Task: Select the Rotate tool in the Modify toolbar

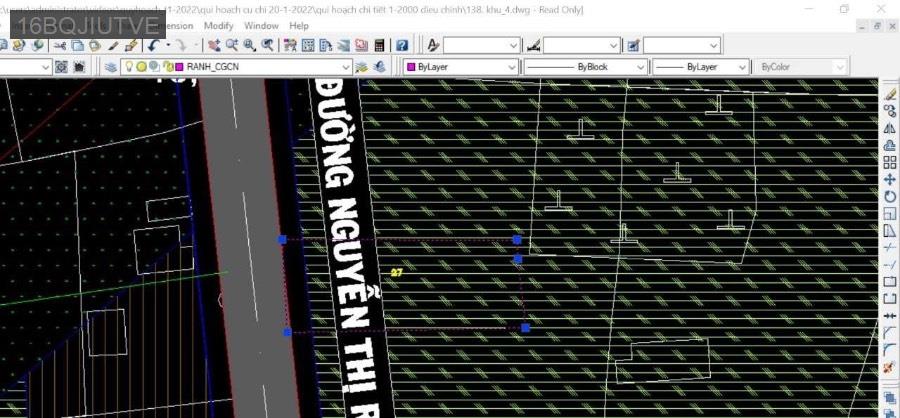Action: coord(889,196)
